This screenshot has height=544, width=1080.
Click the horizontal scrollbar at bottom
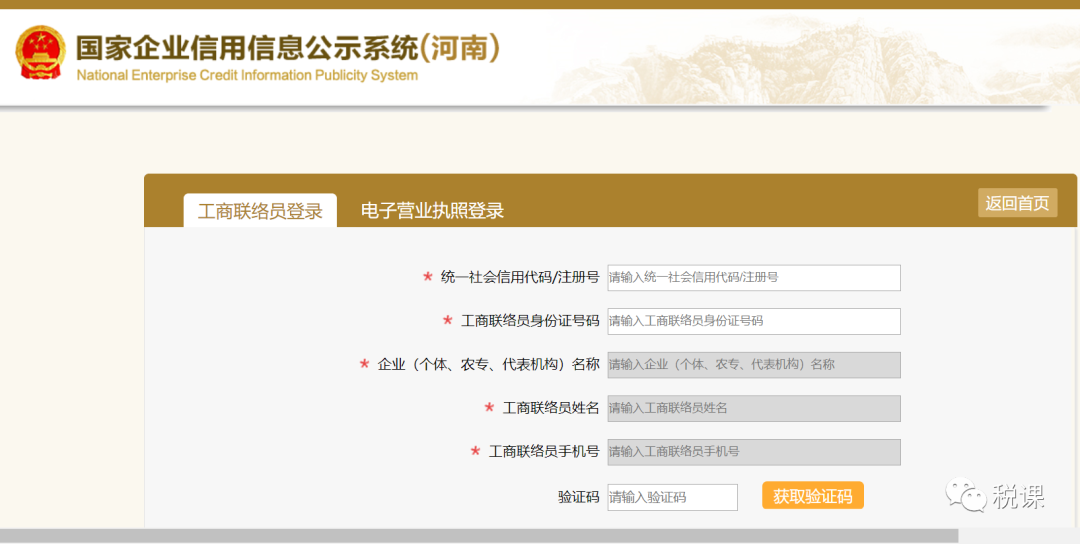(479, 536)
